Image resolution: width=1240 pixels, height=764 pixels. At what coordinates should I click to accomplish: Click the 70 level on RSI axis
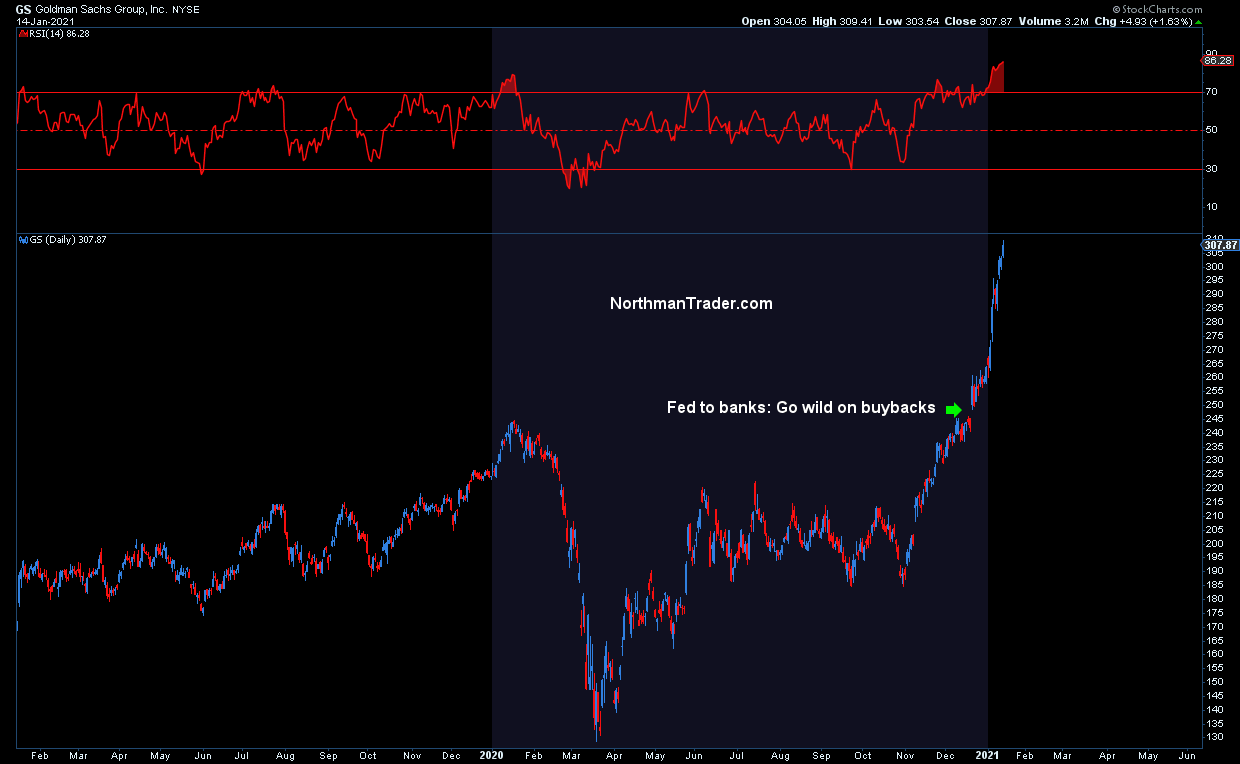pyautogui.click(x=1211, y=92)
